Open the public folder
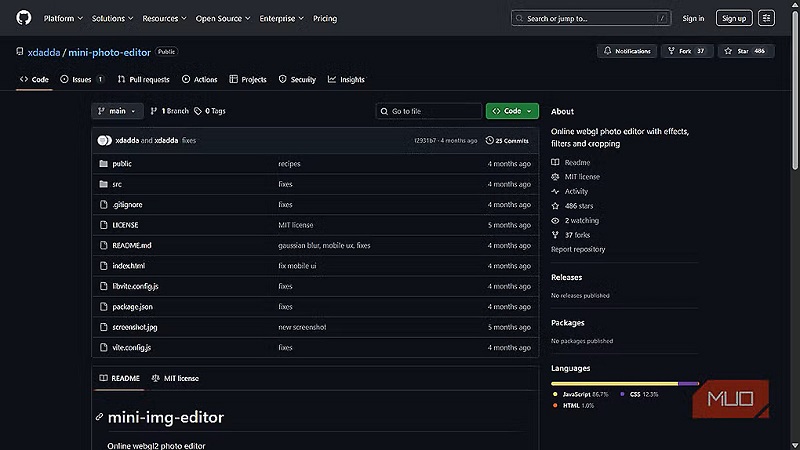 click(122, 163)
